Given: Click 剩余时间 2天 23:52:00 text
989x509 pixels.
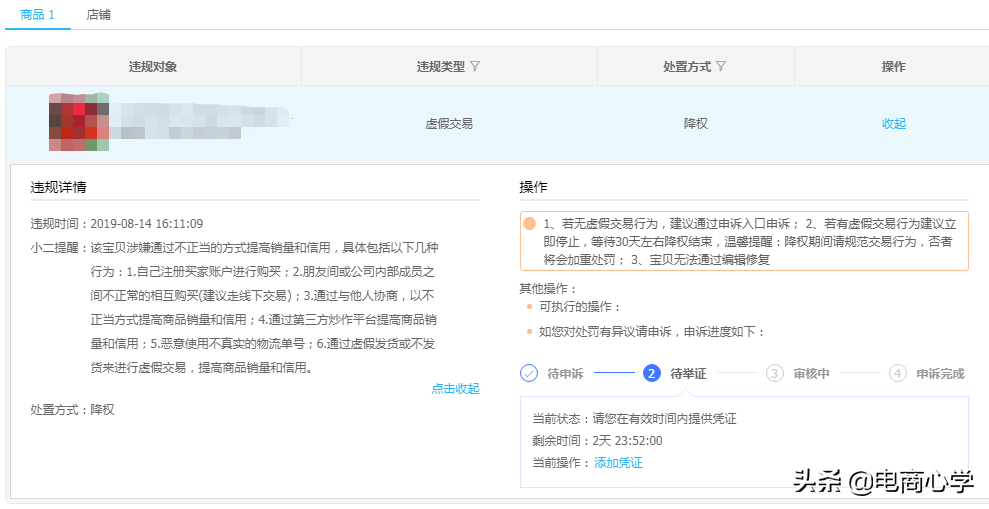Looking at the screenshot, I should coord(597,441).
